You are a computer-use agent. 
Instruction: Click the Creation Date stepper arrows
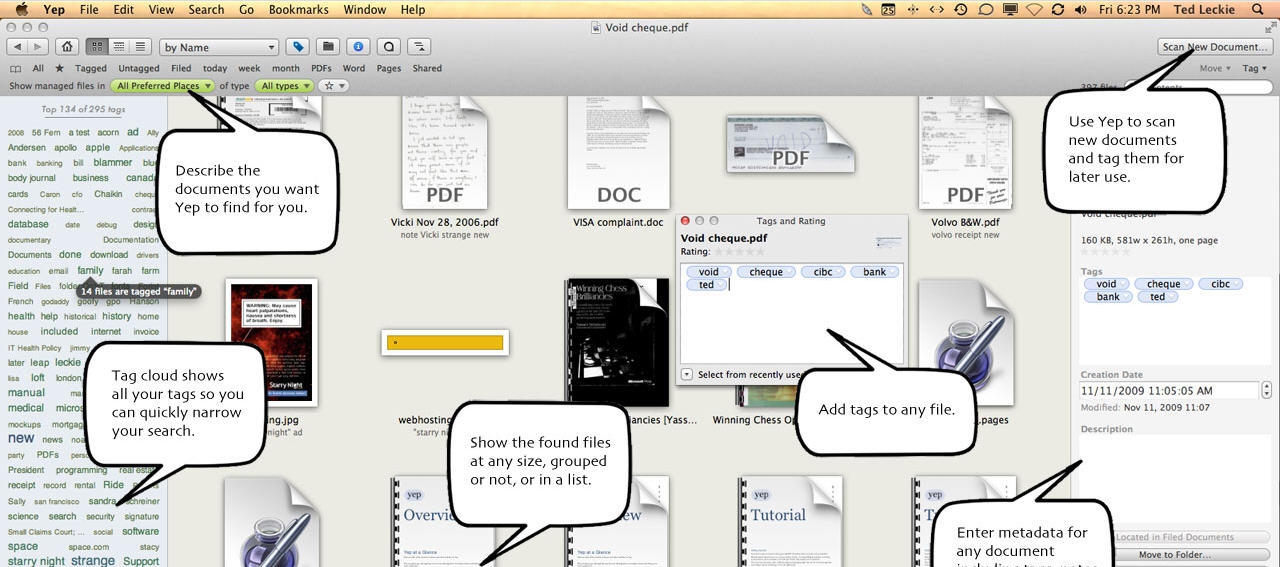click(1267, 390)
